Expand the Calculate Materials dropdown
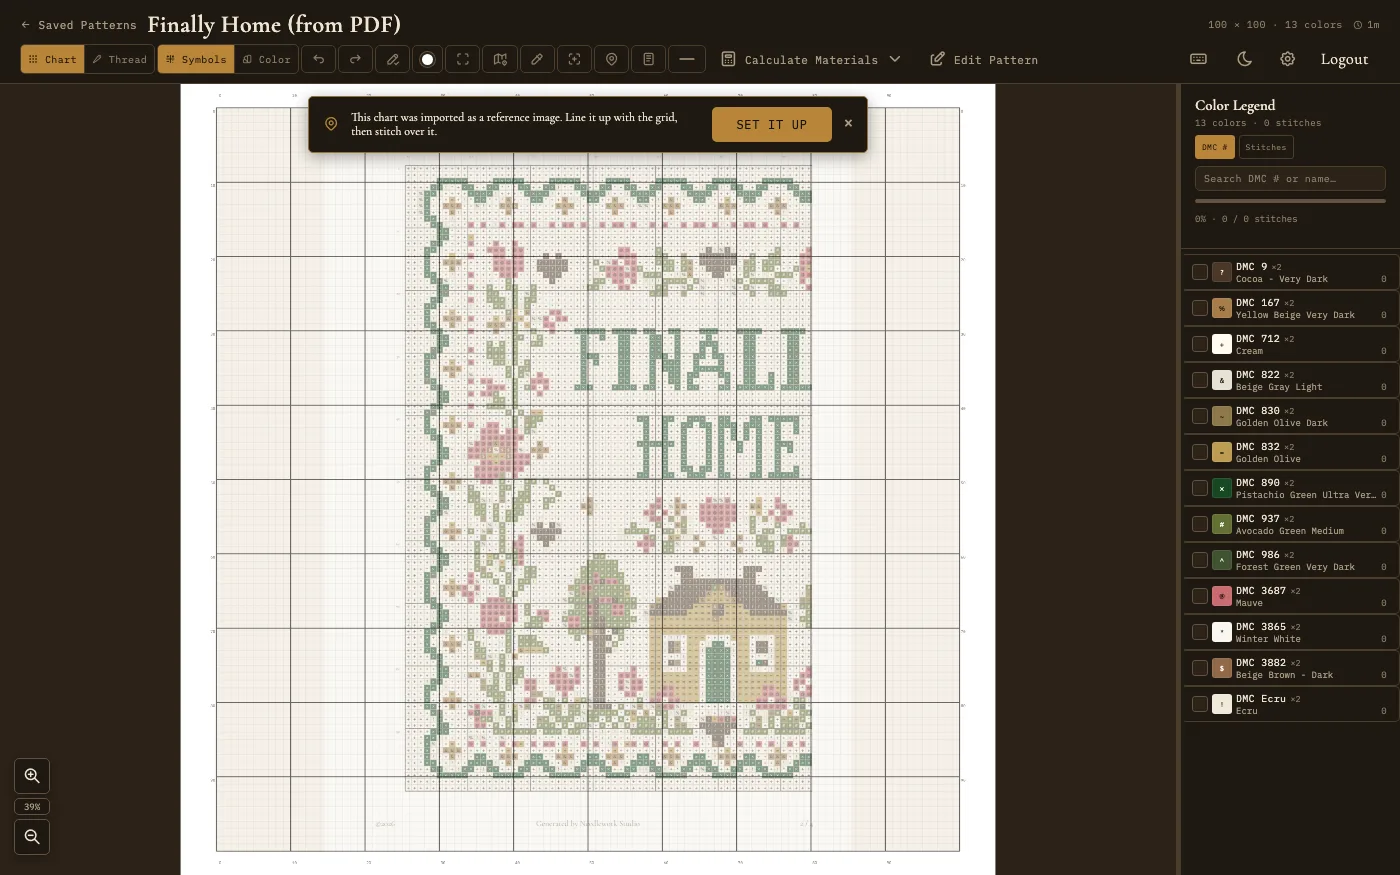The width and height of the screenshot is (1400, 875). point(811,59)
